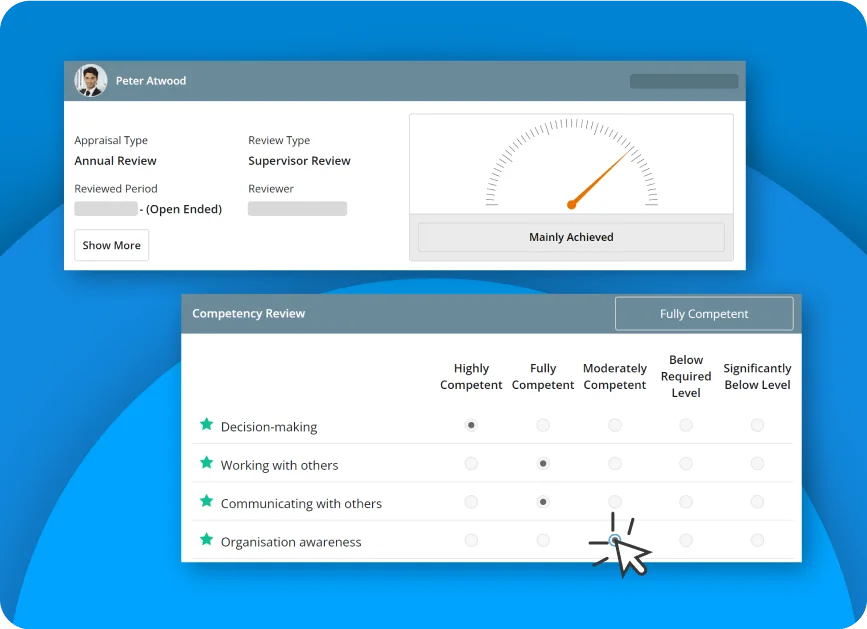Screen dimensions: 867x629
Task: Select Below Required Level for Working with others
Action: [686, 463]
